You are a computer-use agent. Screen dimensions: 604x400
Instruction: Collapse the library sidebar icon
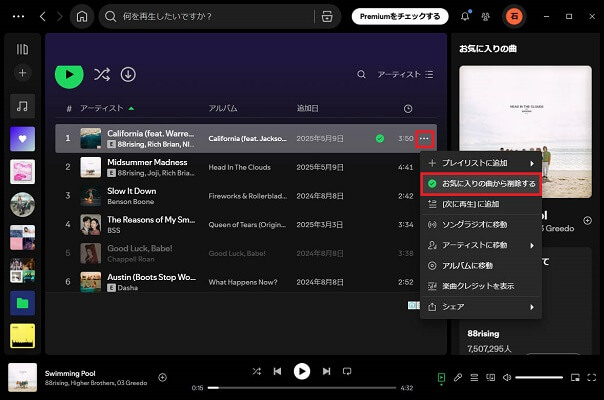pyautogui.click(x=22, y=49)
